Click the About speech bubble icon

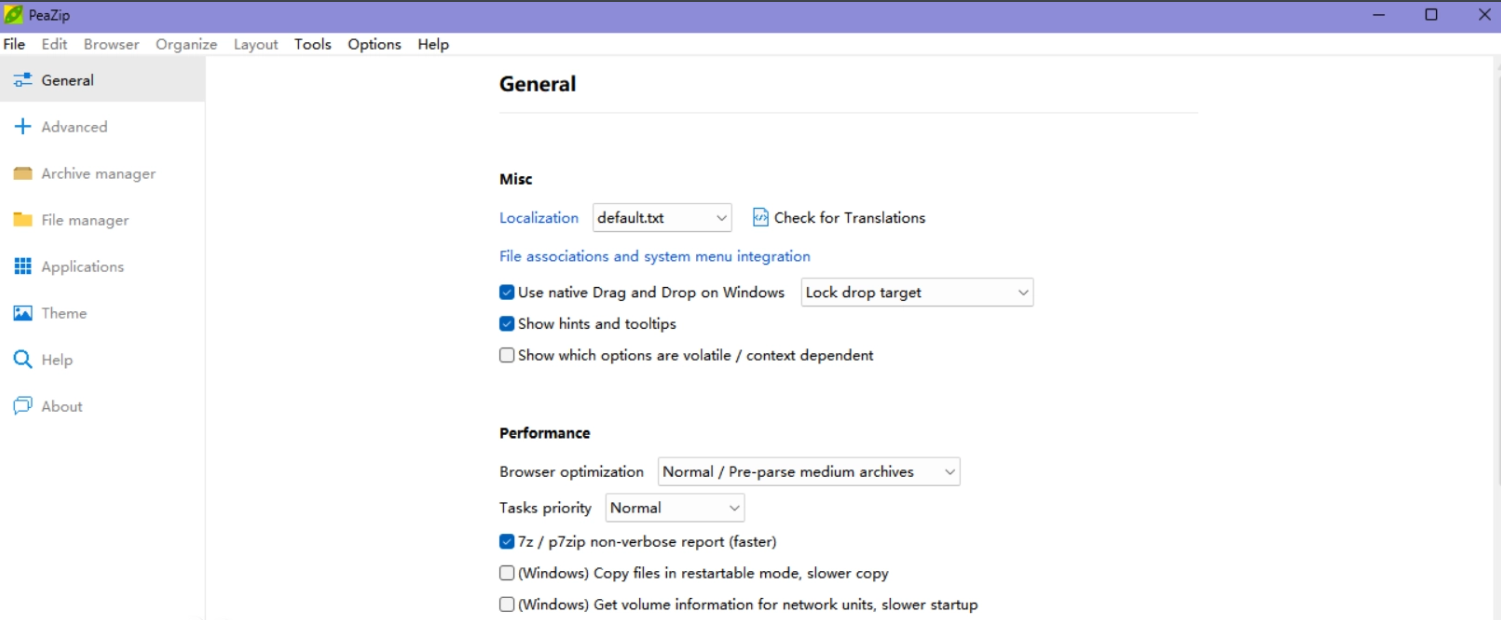click(22, 406)
